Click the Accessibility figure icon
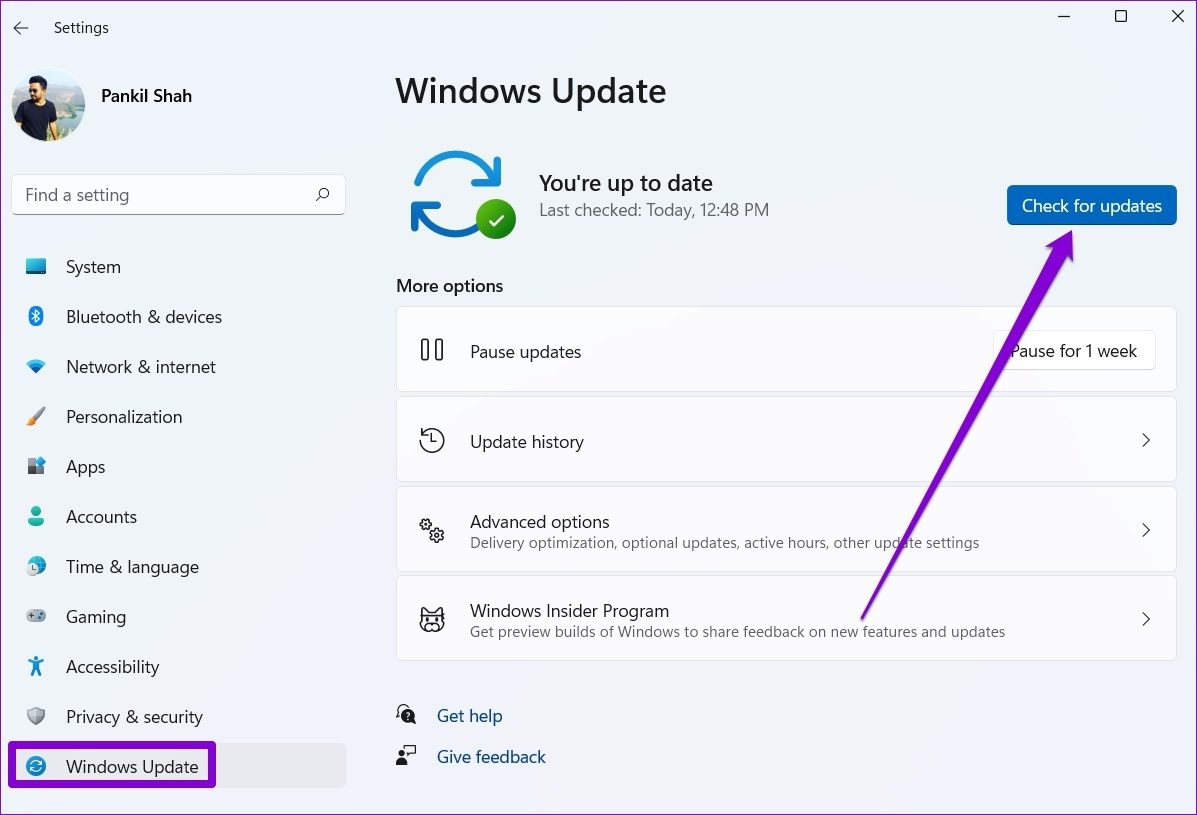 coord(36,667)
